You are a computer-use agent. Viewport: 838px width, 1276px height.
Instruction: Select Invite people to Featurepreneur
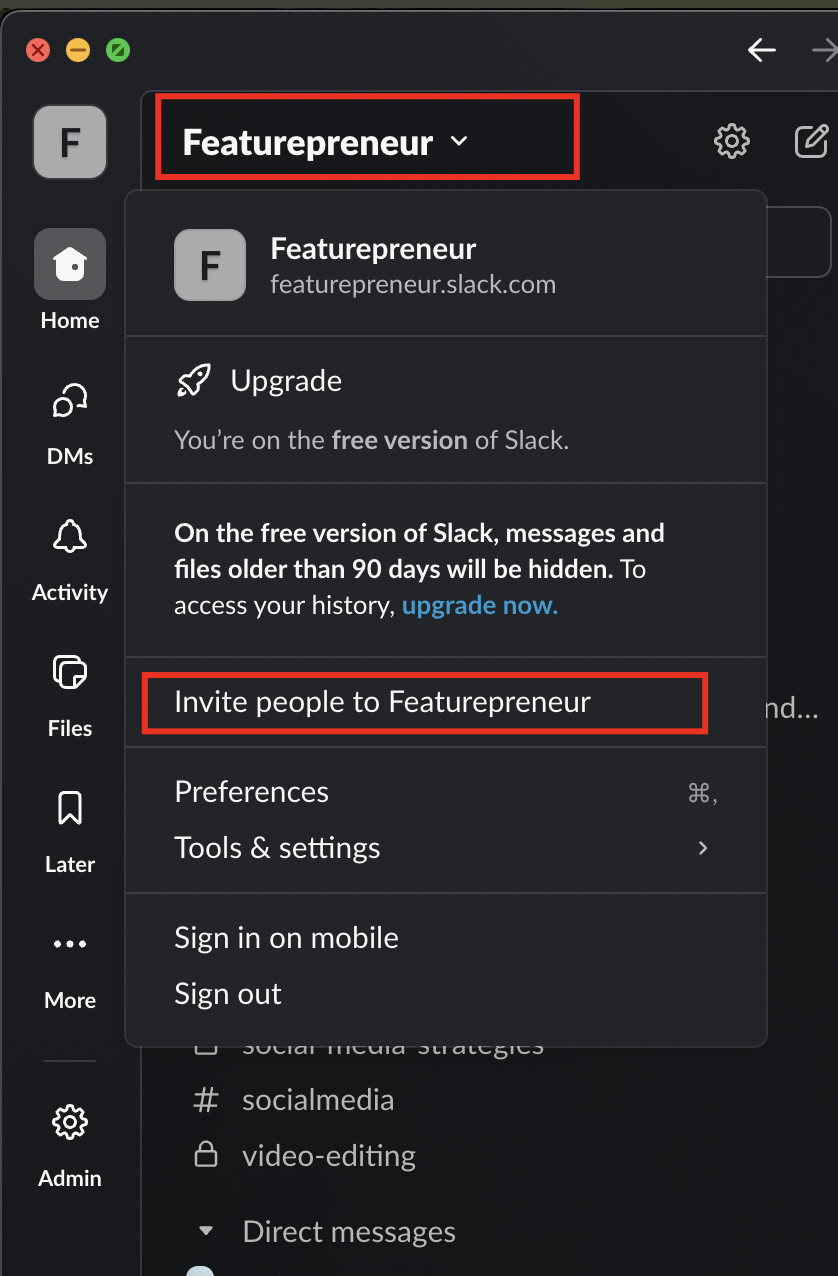point(382,702)
